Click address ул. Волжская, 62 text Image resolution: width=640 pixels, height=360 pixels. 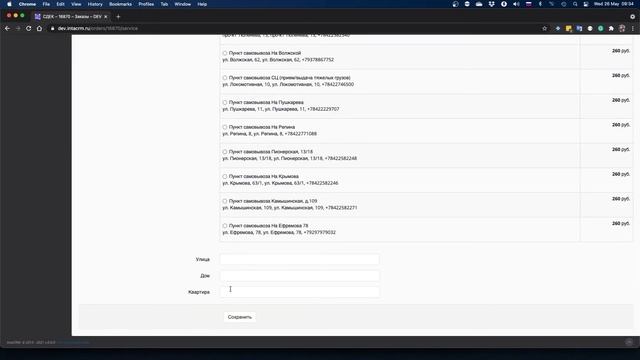coord(278,60)
